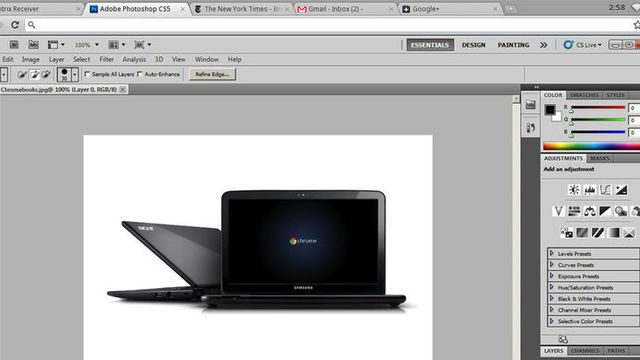Switch to the Swatches tab
Screen dimensions: 640x360
pos(584,95)
